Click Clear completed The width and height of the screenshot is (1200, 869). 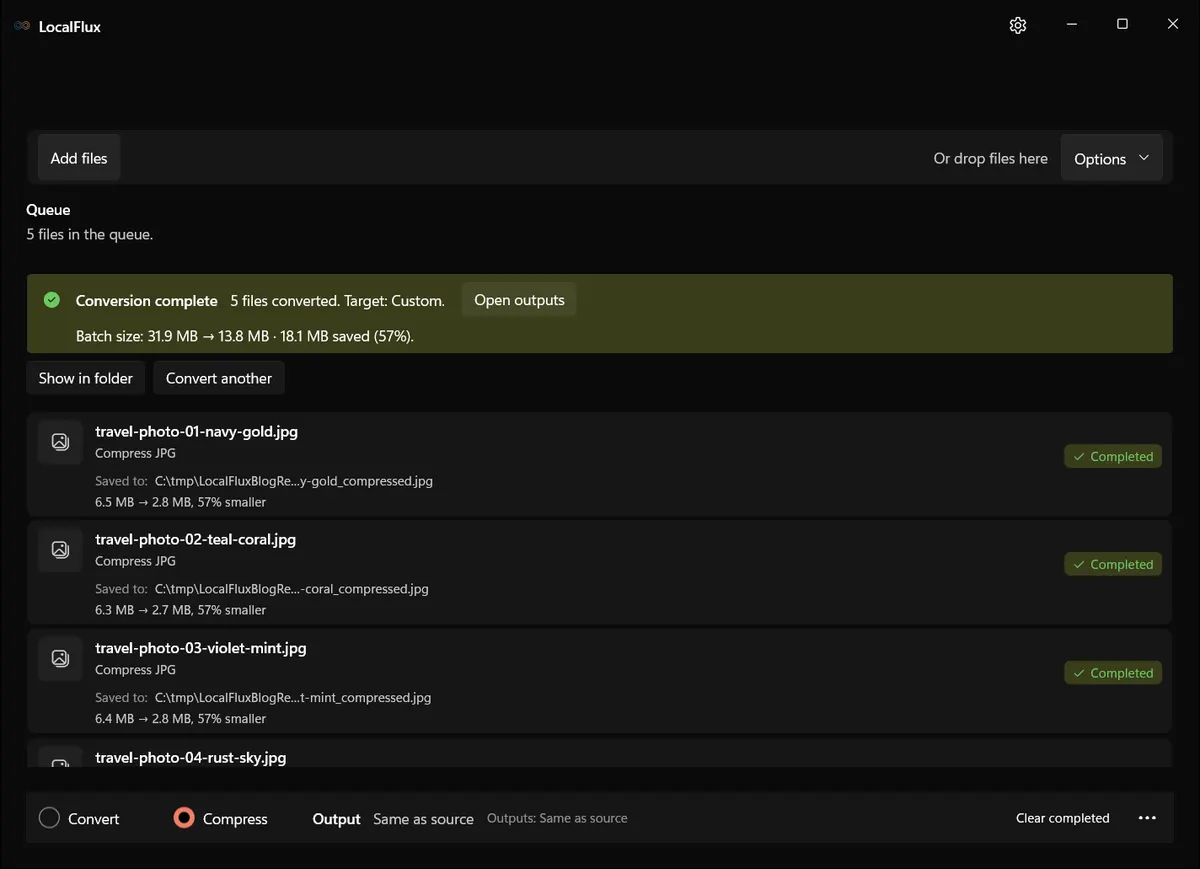click(1063, 818)
